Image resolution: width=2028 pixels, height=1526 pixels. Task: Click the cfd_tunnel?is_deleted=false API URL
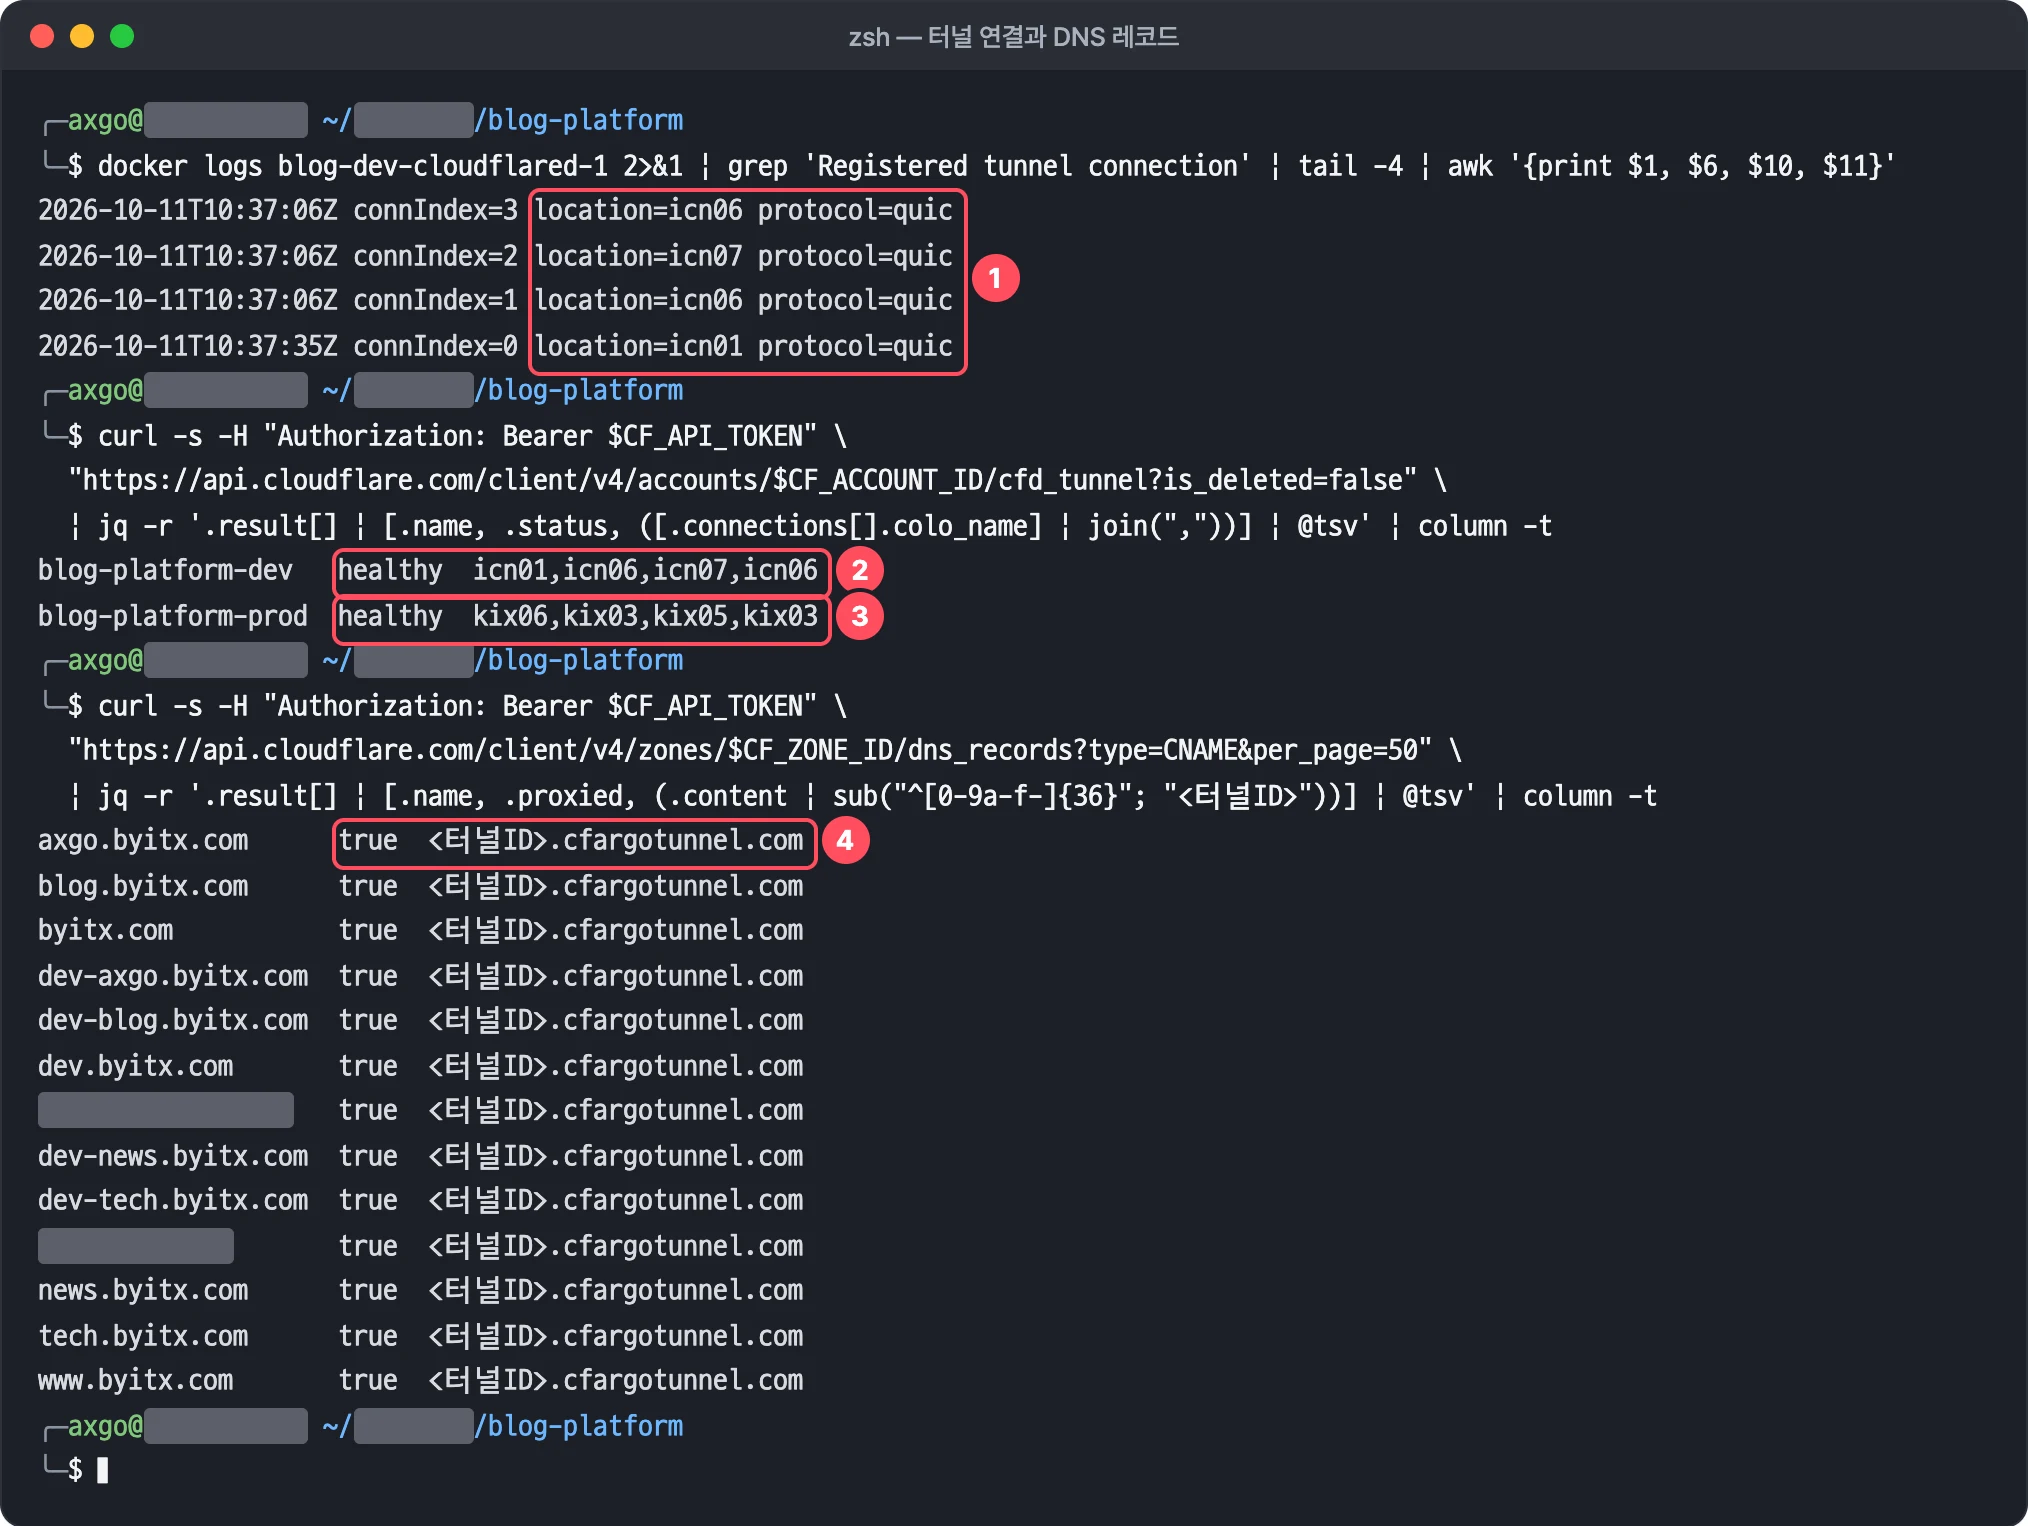coord(743,481)
